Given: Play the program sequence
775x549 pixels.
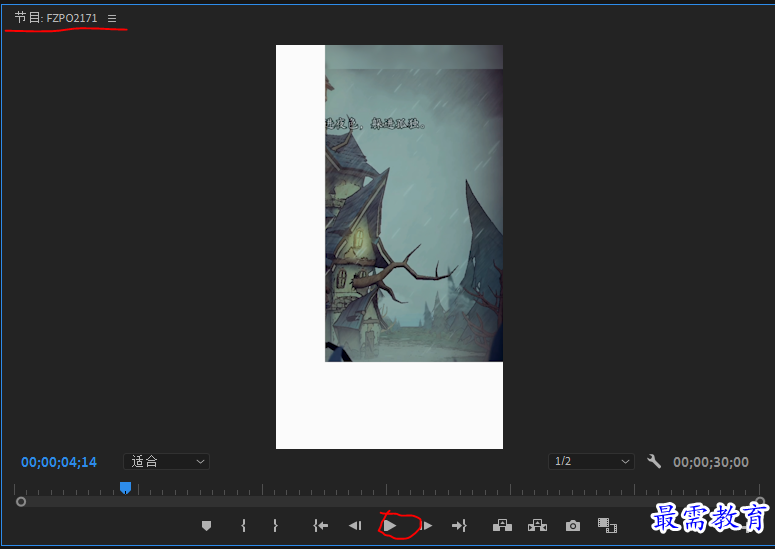Looking at the screenshot, I should pos(390,526).
